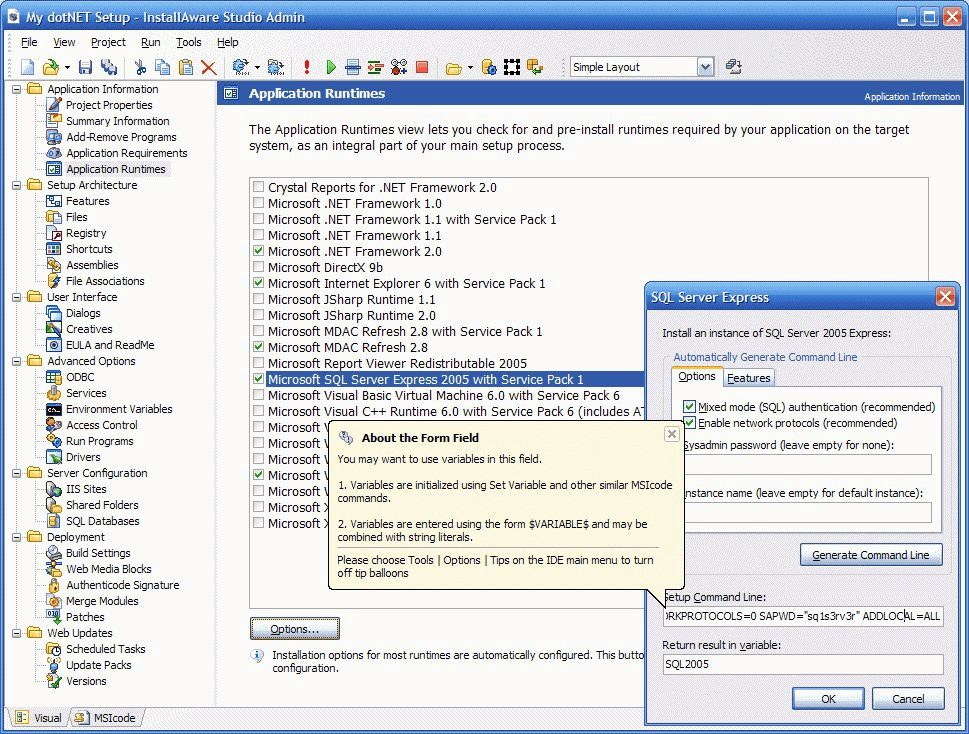Open Project Properties in the tree
Screen dimensions: 969x734
(x=109, y=105)
